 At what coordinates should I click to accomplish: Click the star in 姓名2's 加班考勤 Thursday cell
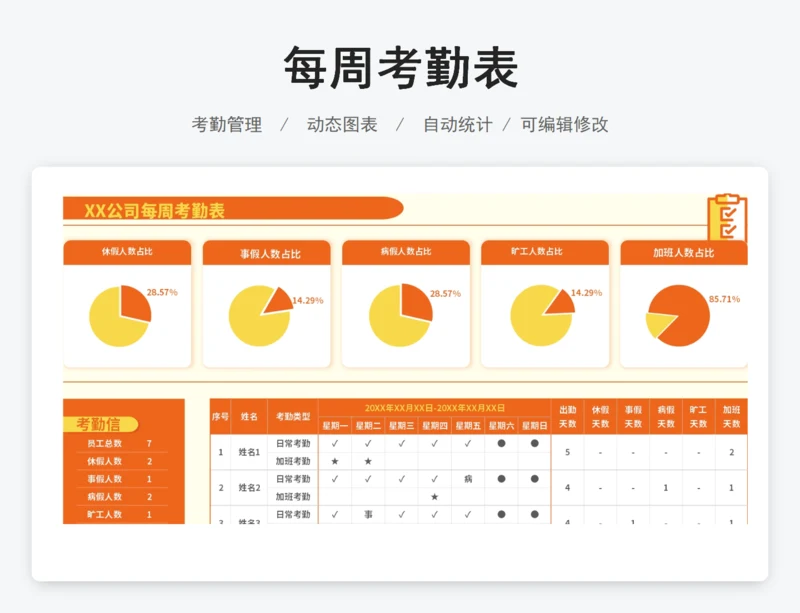[435, 497]
